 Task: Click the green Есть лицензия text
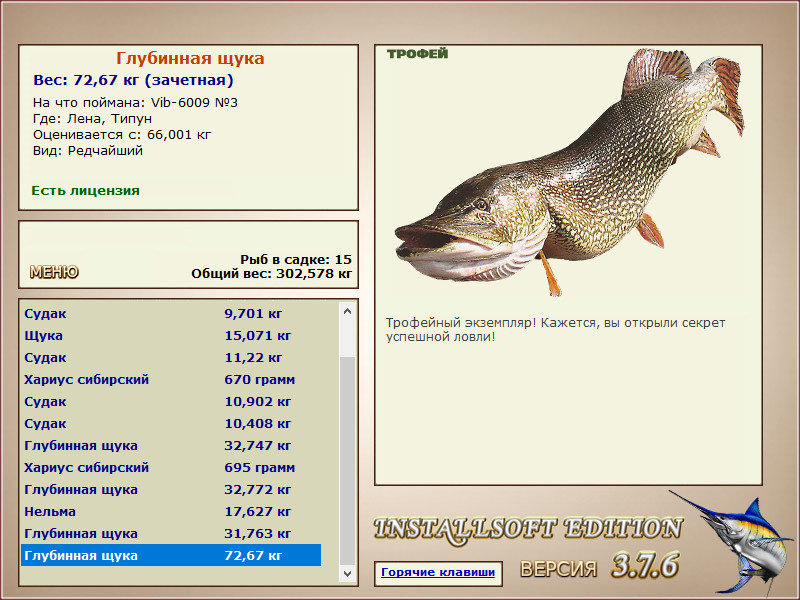tap(85, 190)
